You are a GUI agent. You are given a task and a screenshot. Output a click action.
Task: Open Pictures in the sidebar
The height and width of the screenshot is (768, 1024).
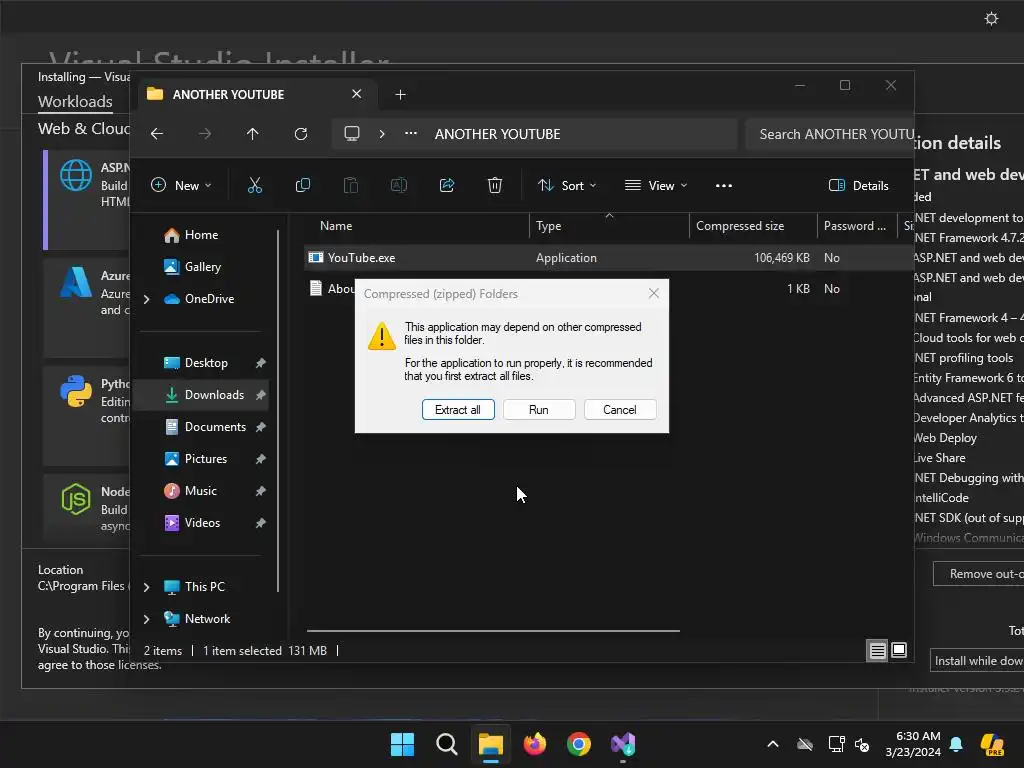(206, 458)
